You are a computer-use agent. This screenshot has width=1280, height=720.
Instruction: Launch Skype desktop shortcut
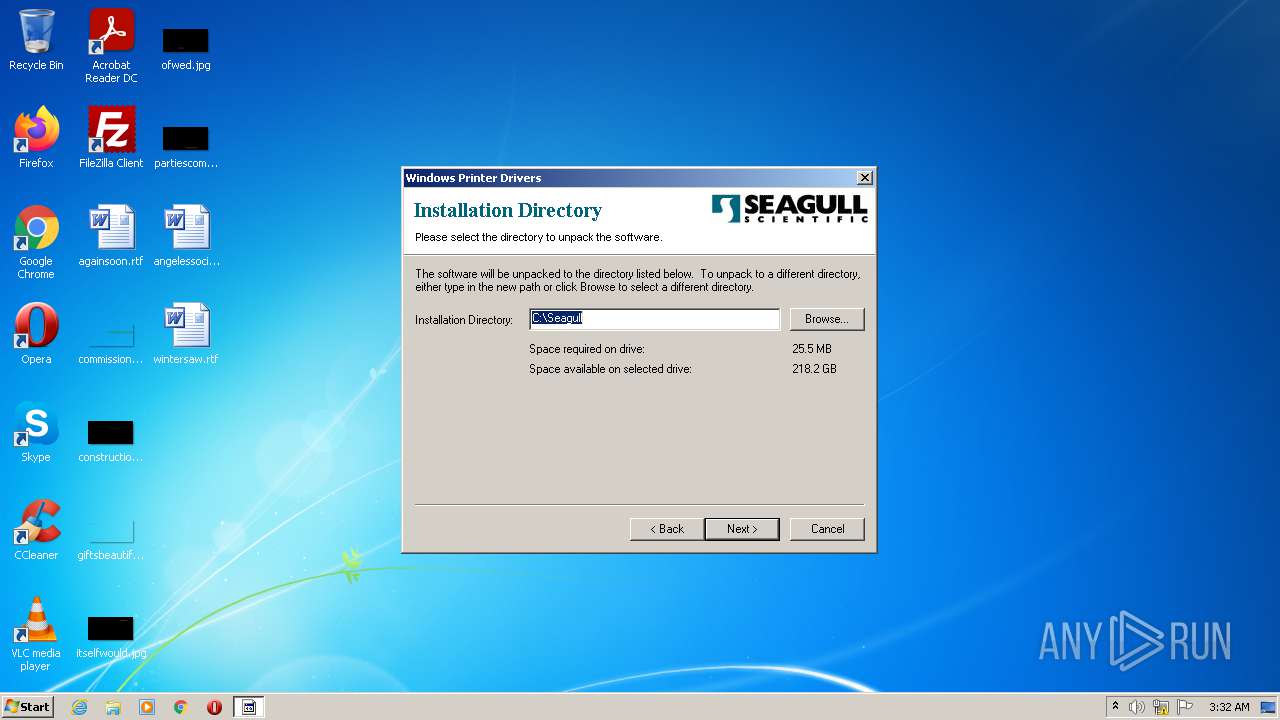[36, 432]
